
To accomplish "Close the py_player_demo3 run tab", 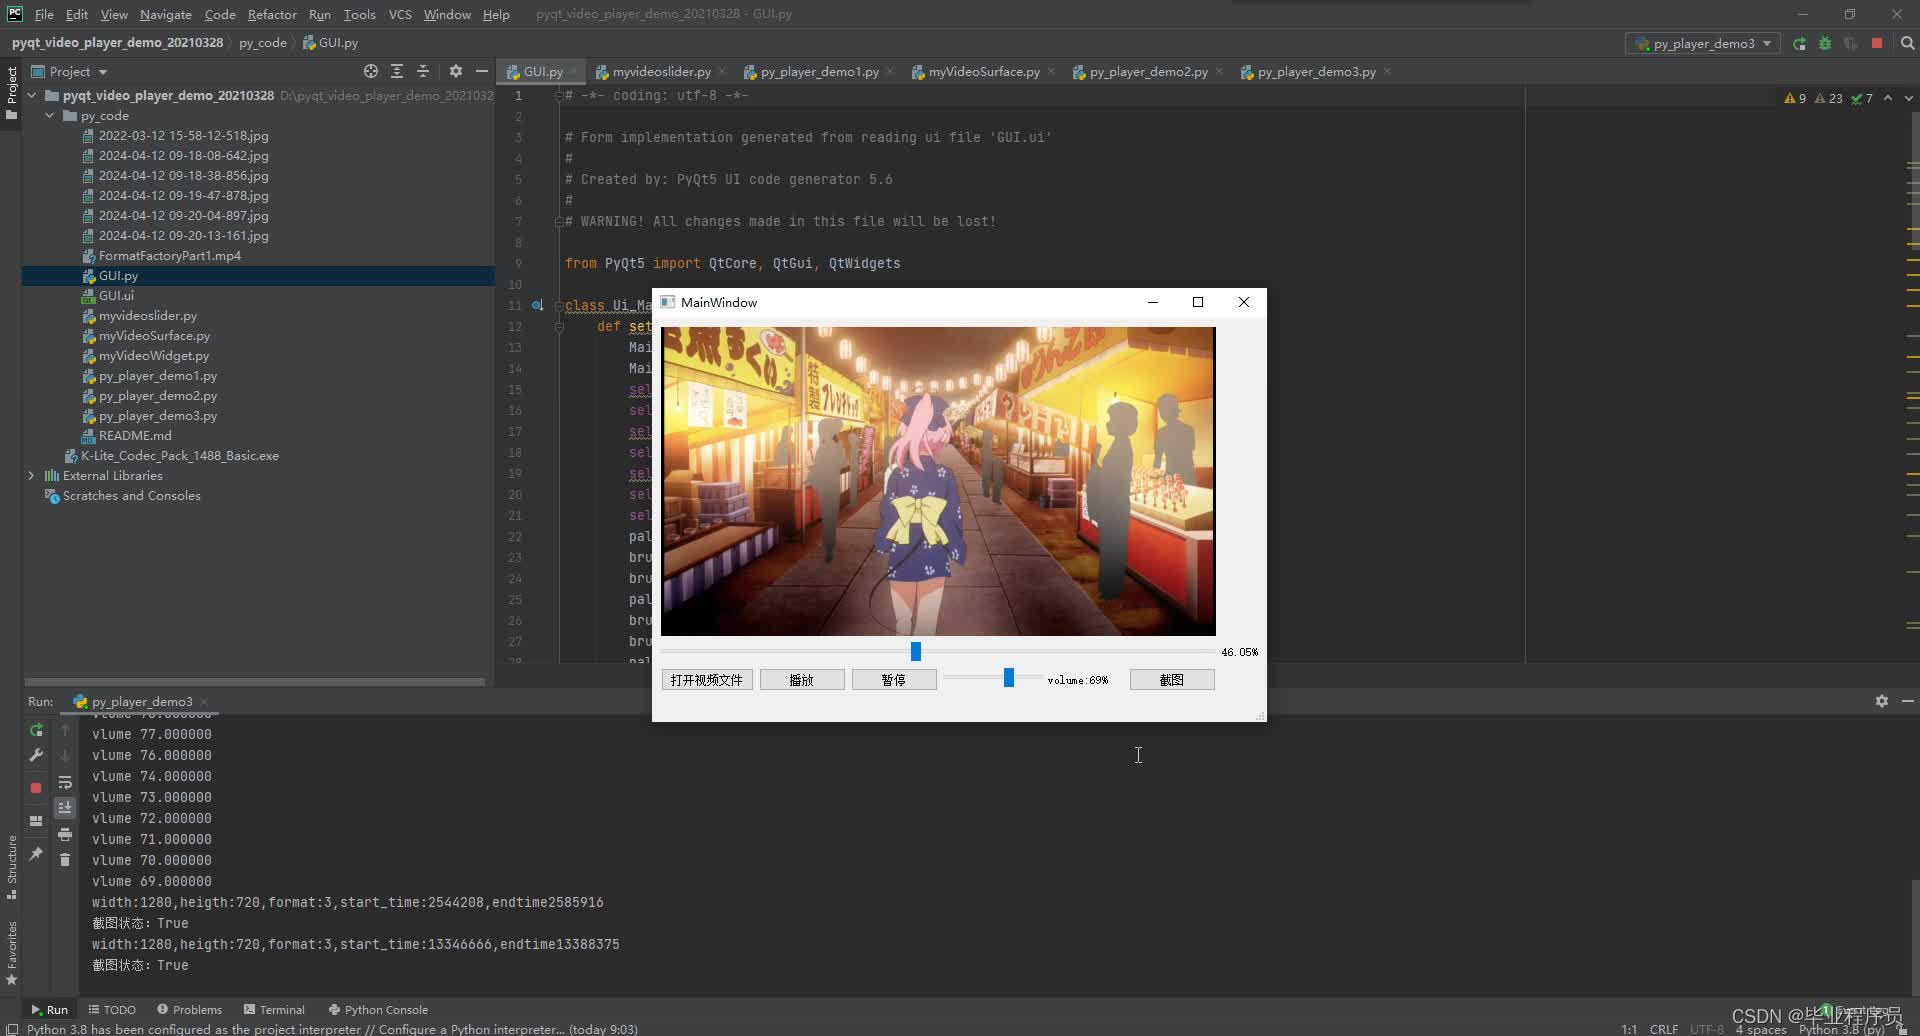I will [204, 702].
